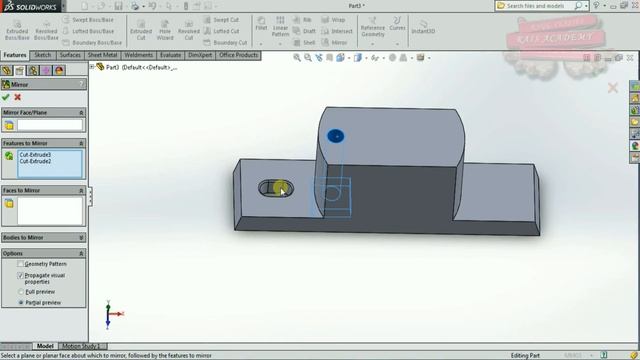Expand the Part3 flyout tree

tap(92, 67)
